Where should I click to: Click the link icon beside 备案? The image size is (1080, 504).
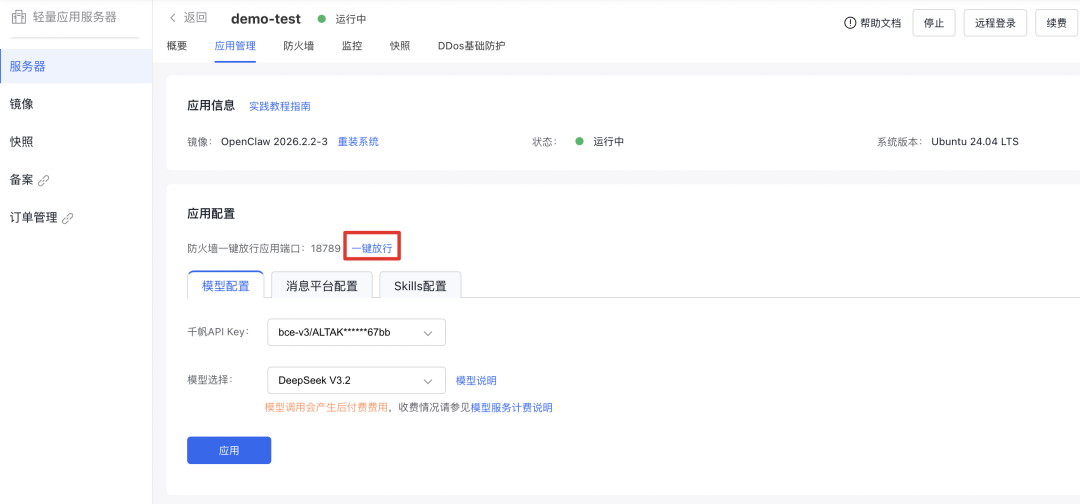click(x=44, y=180)
